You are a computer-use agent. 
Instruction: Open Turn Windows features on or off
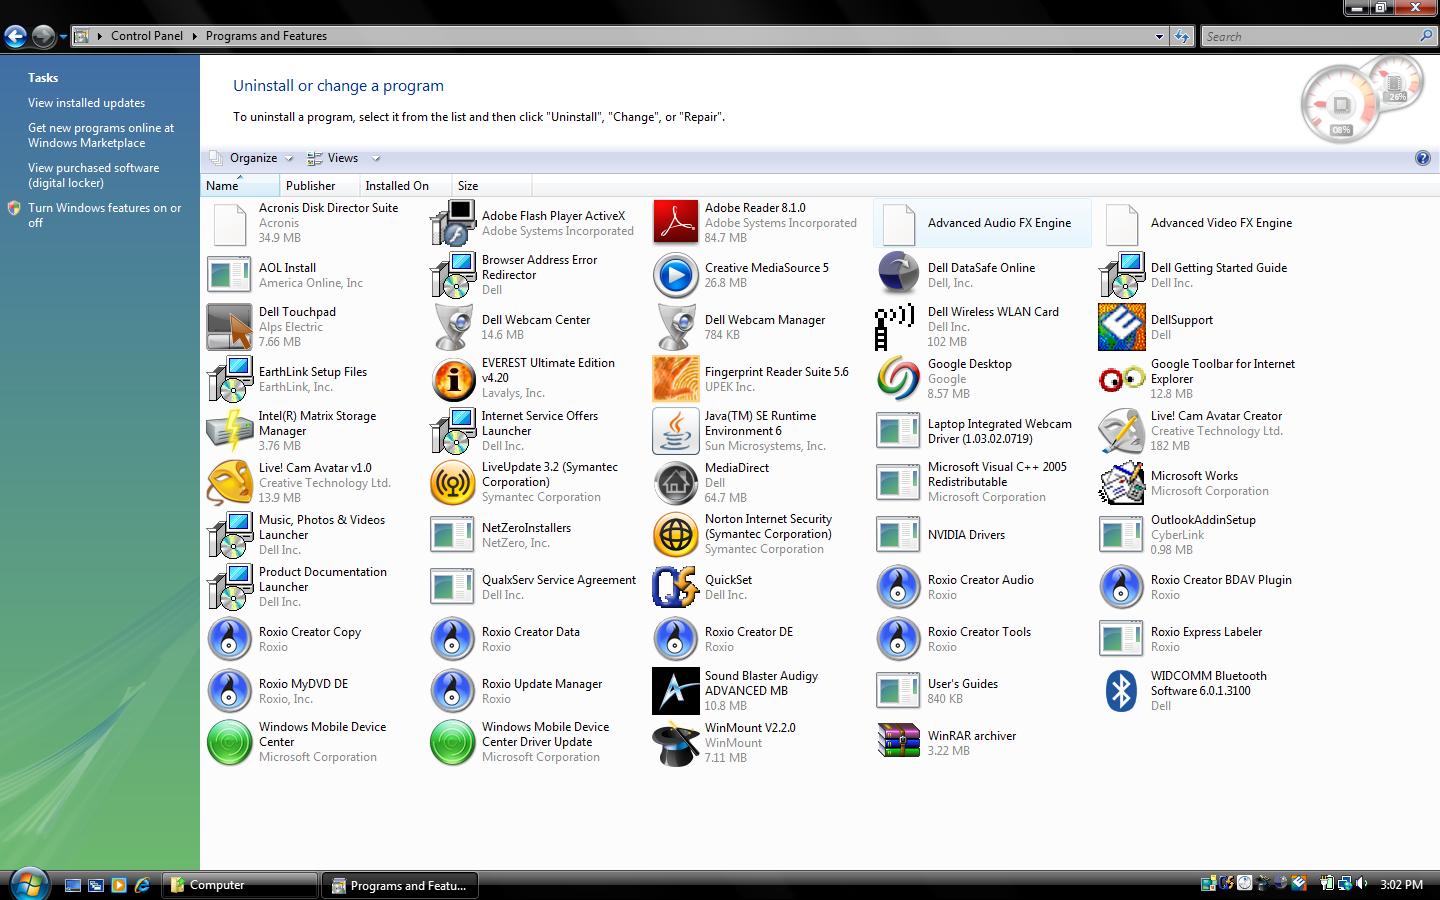pyautogui.click(x=105, y=215)
